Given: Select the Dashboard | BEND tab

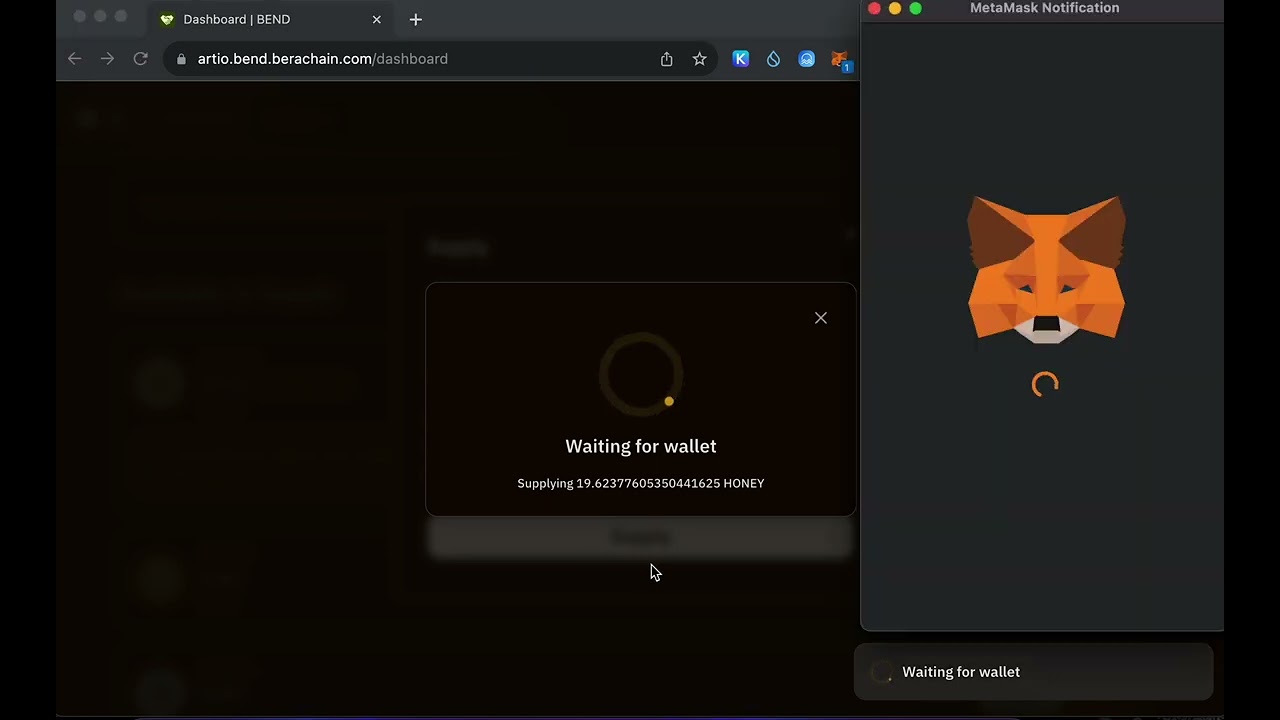Looking at the screenshot, I should [x=270, y=19].
